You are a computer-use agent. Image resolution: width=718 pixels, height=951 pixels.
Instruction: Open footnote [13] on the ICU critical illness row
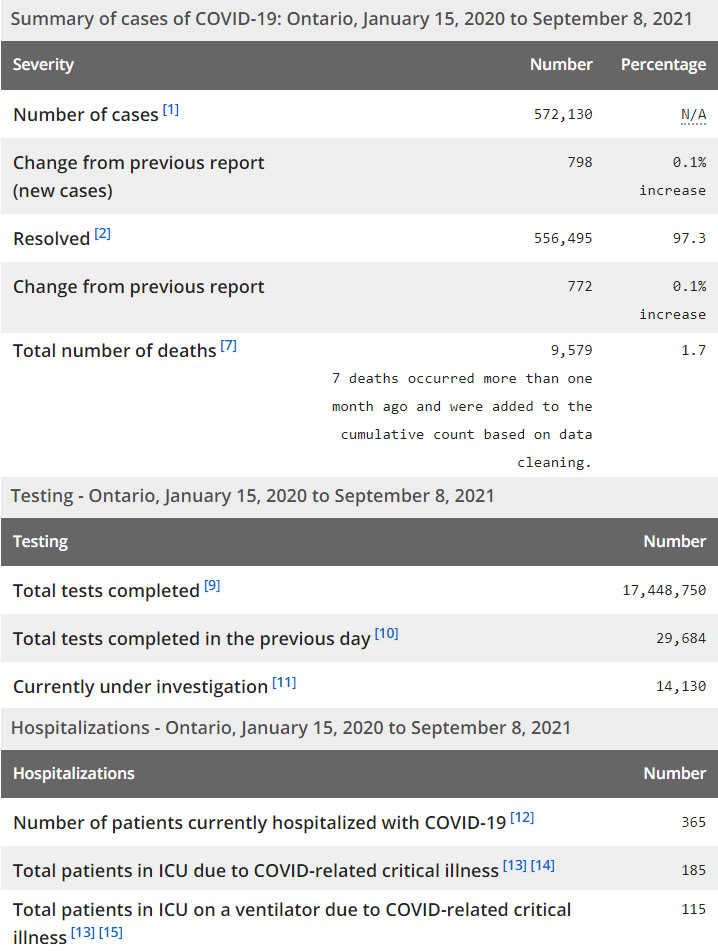515,866
